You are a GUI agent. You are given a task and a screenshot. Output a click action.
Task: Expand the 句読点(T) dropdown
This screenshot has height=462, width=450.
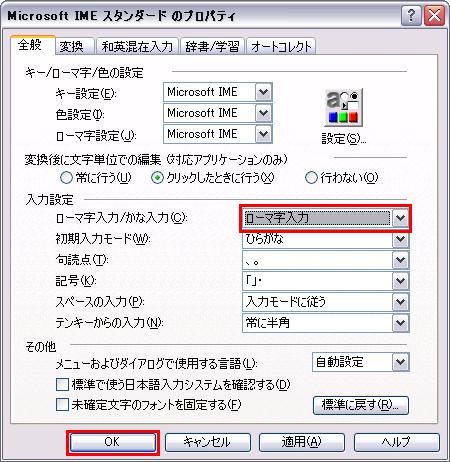point(400,260)
